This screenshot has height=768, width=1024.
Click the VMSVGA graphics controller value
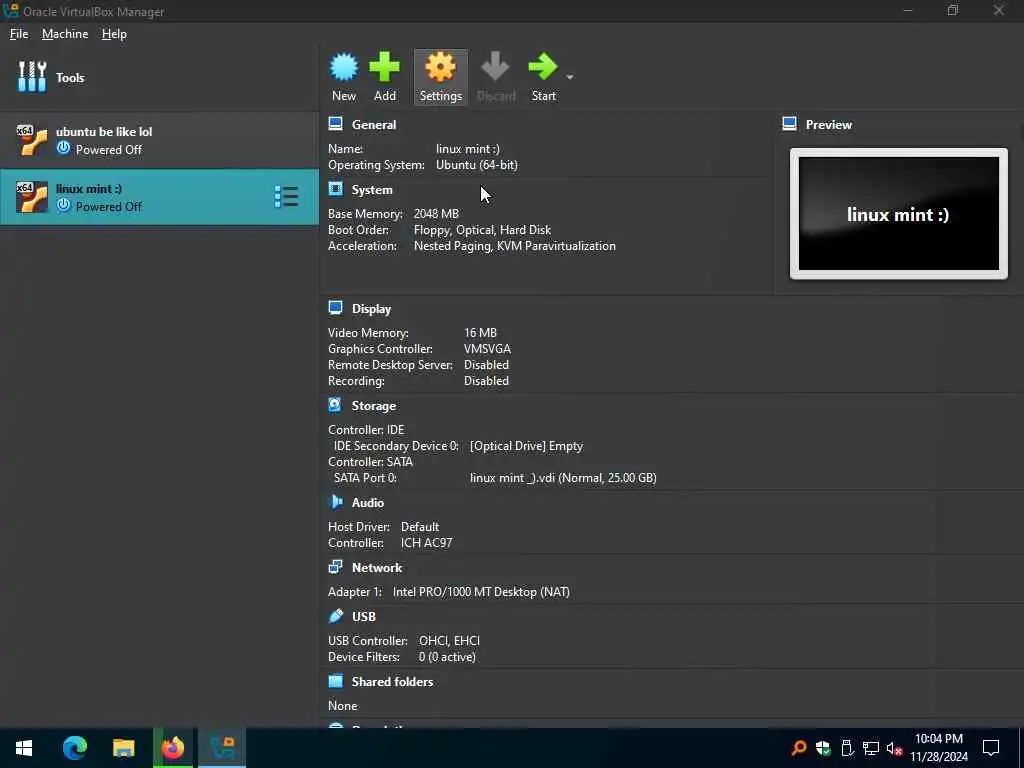tap(487, 349)
